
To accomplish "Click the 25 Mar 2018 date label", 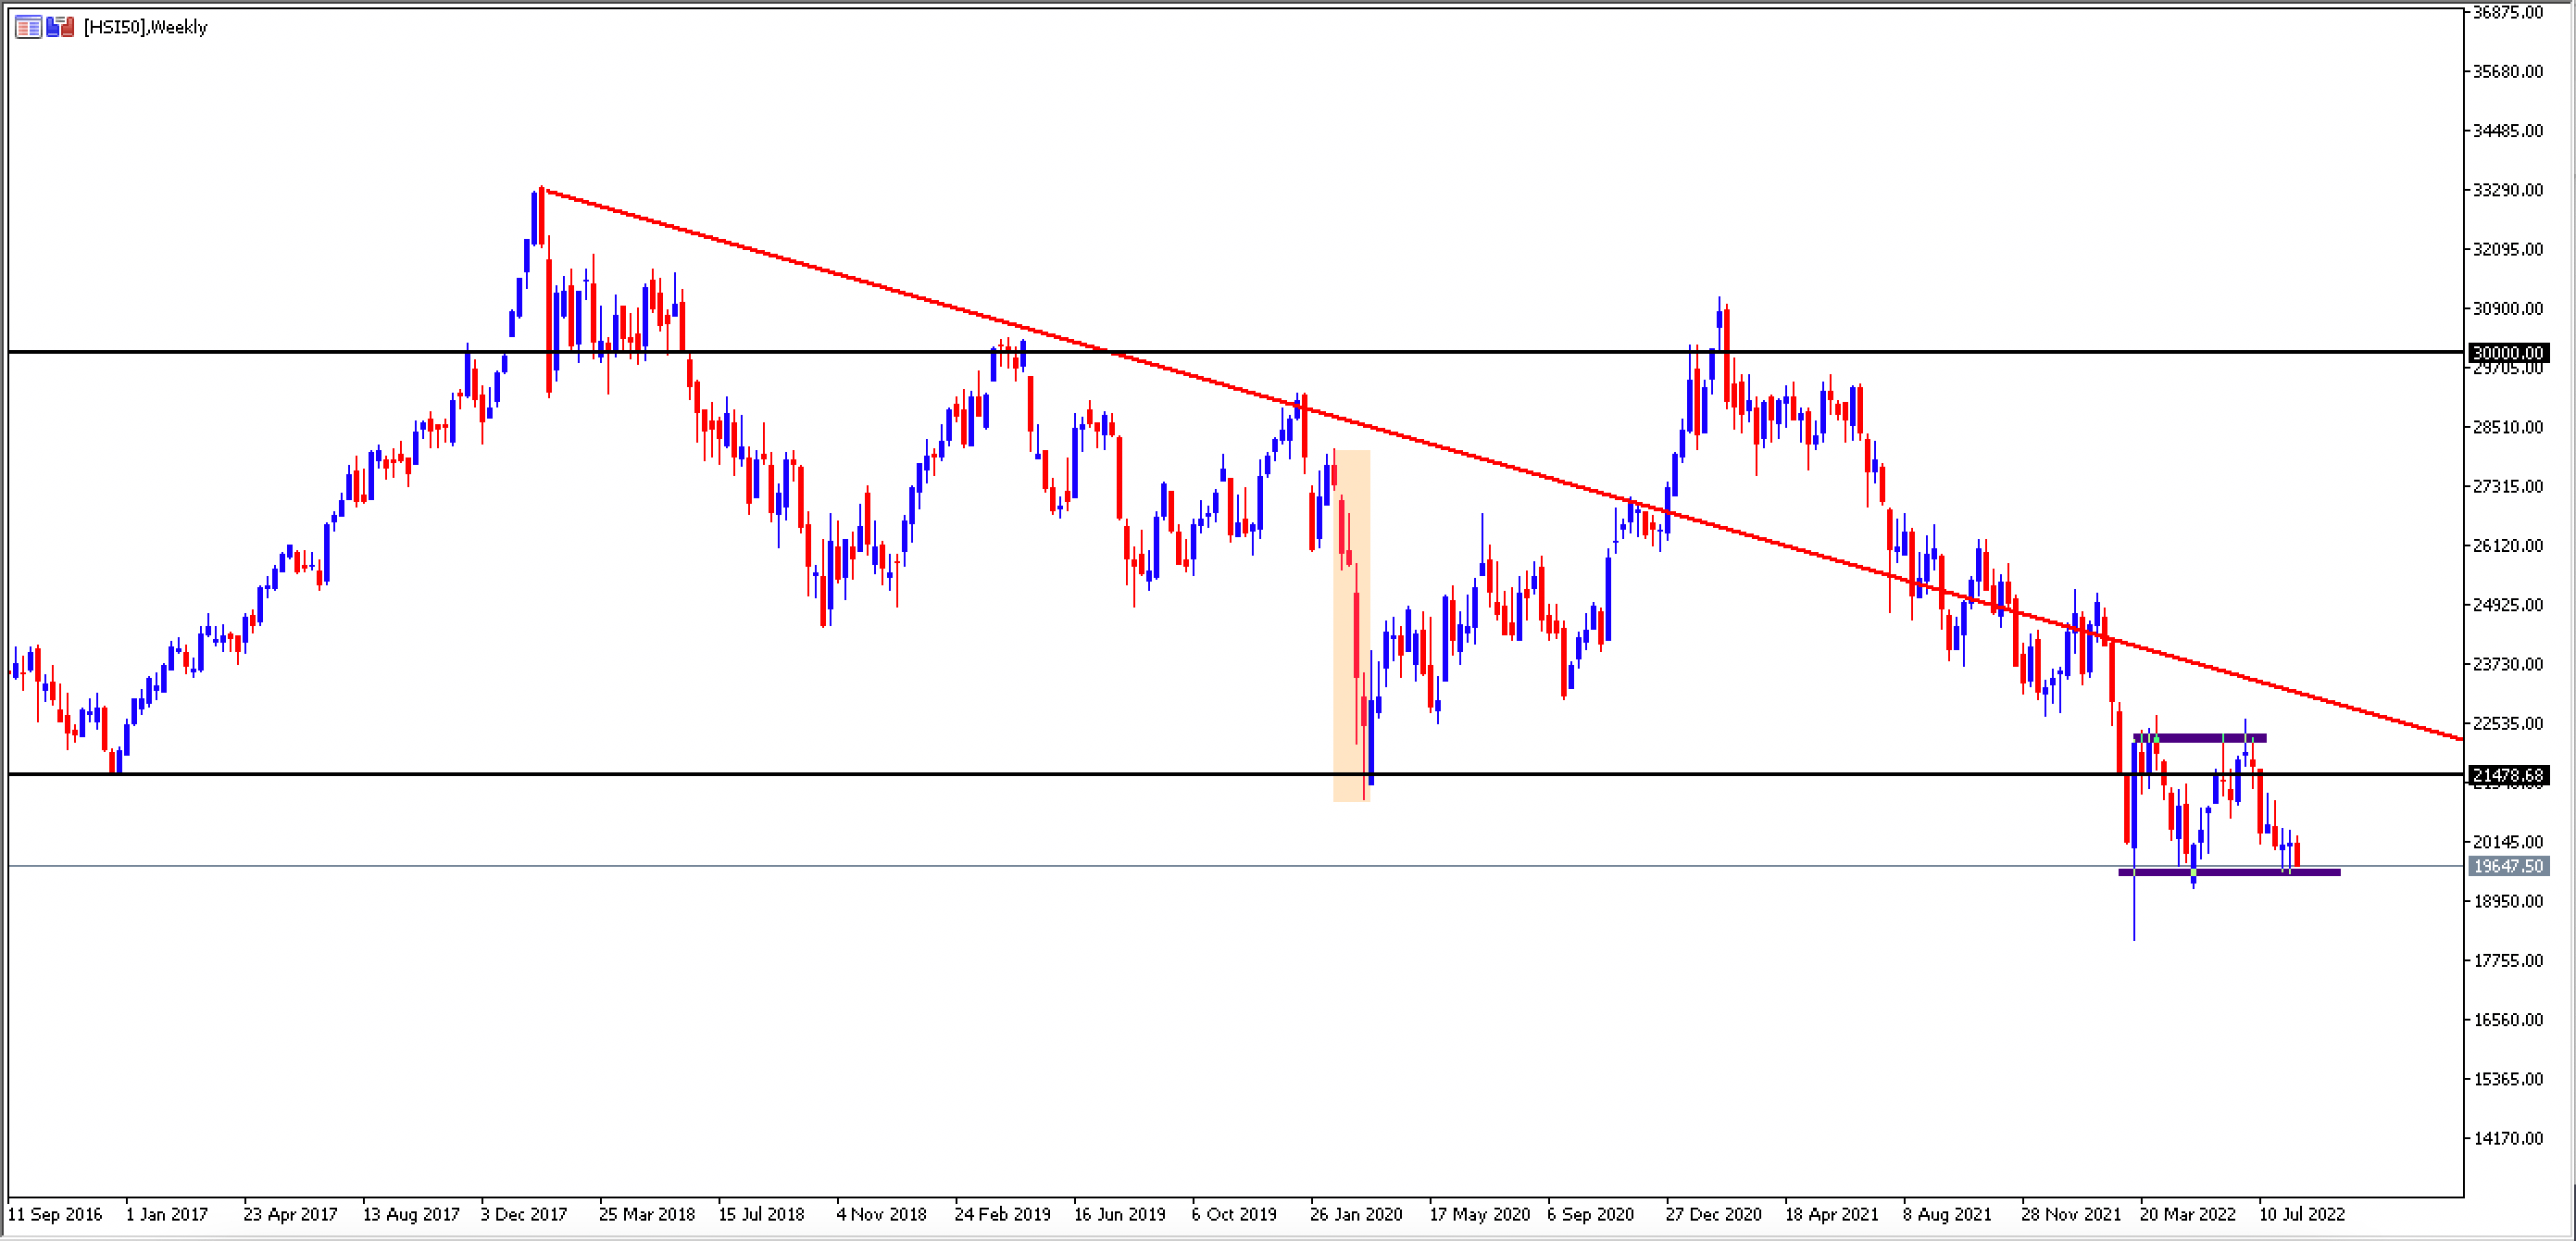I will 647,1214.
